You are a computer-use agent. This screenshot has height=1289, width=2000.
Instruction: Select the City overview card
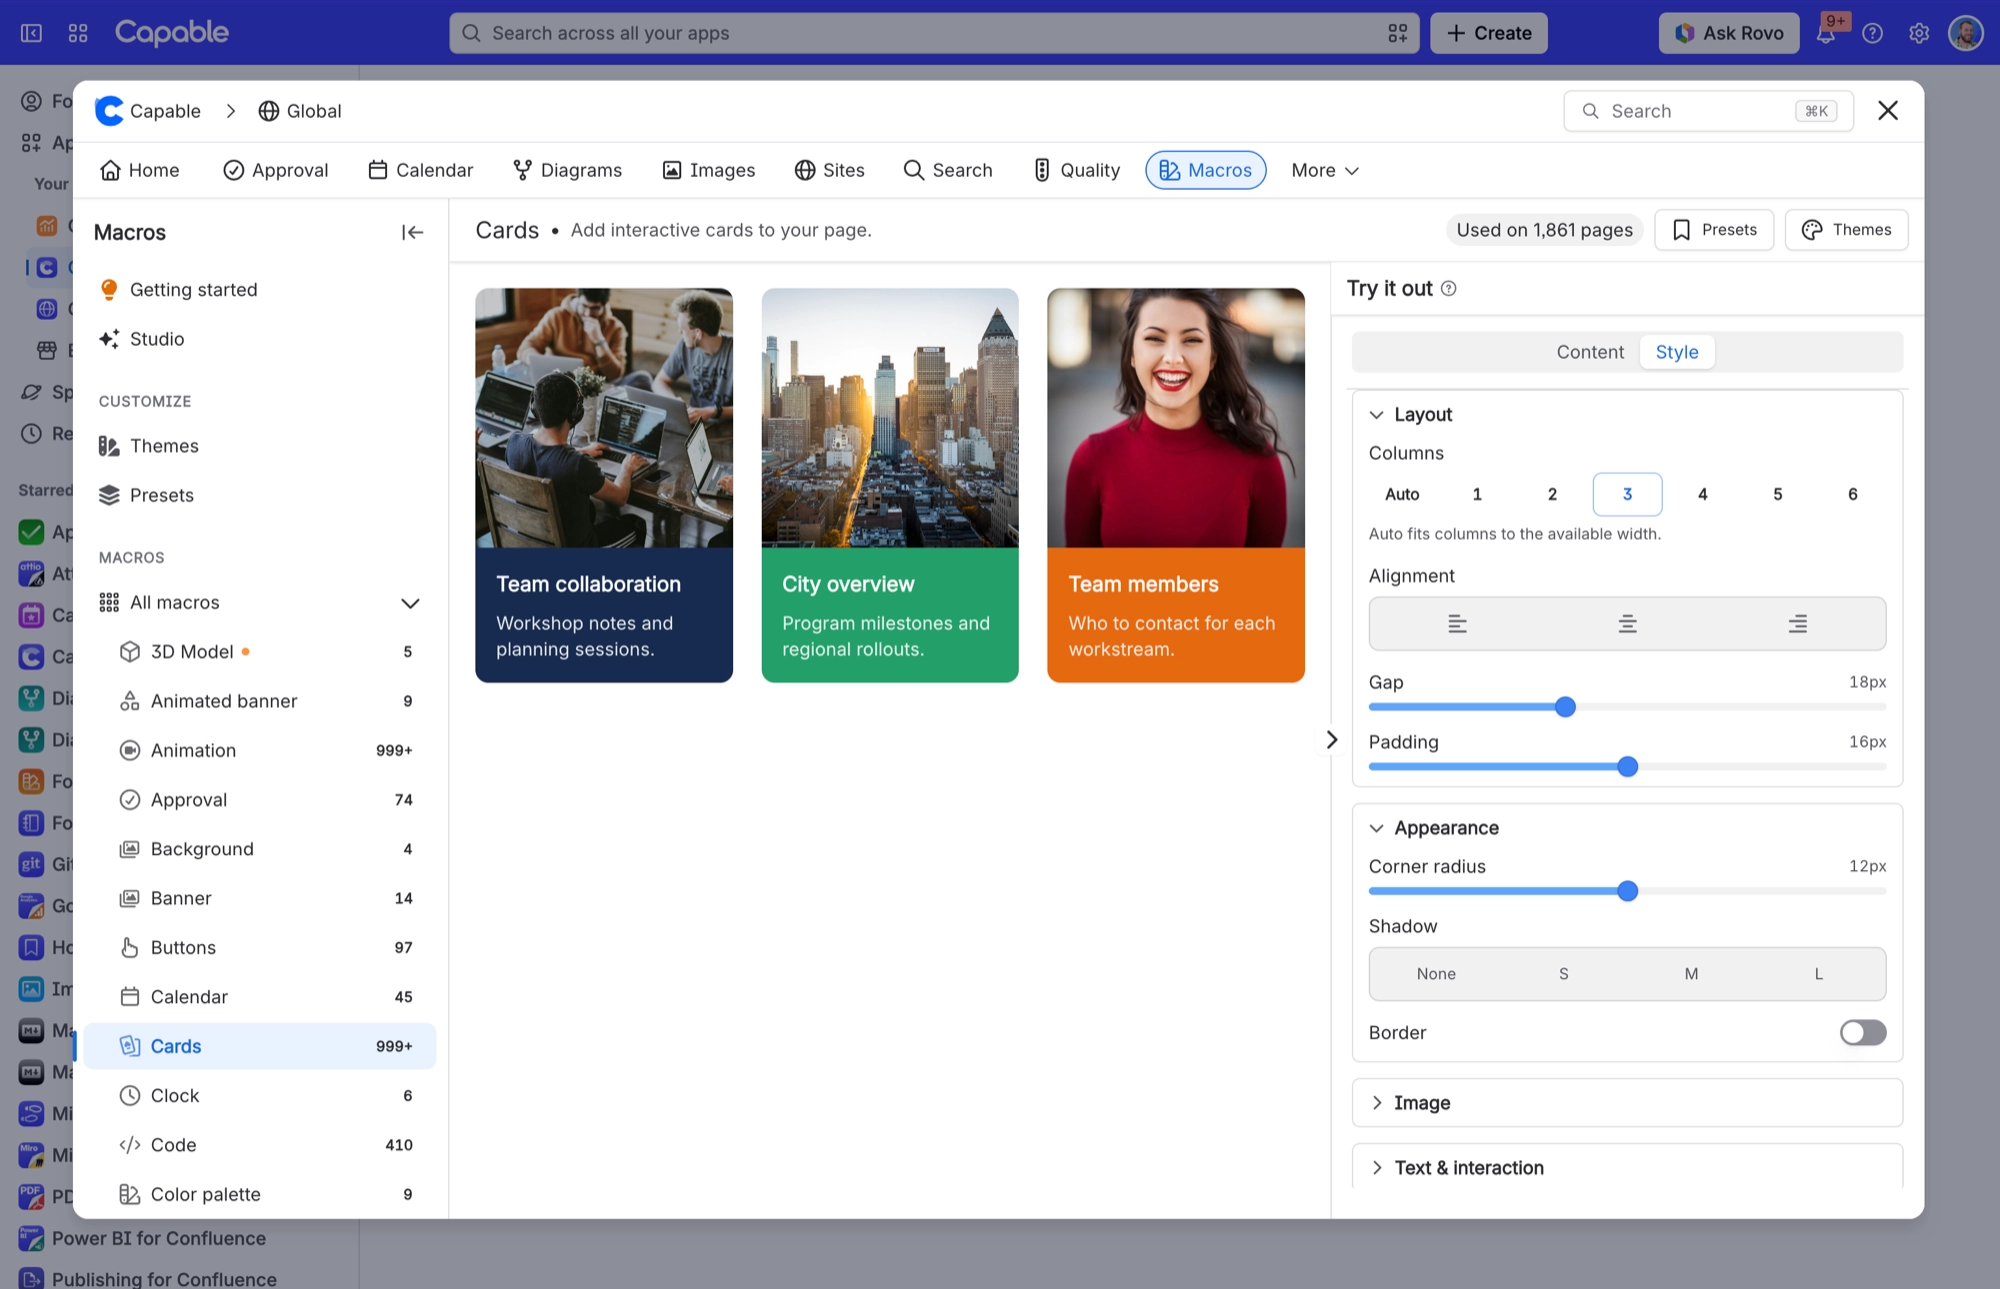890,485
